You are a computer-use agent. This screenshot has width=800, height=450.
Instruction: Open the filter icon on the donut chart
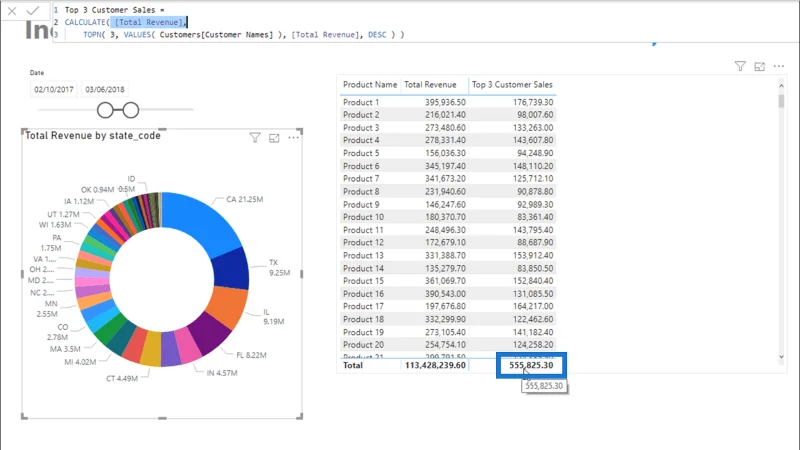click(255, 138)
